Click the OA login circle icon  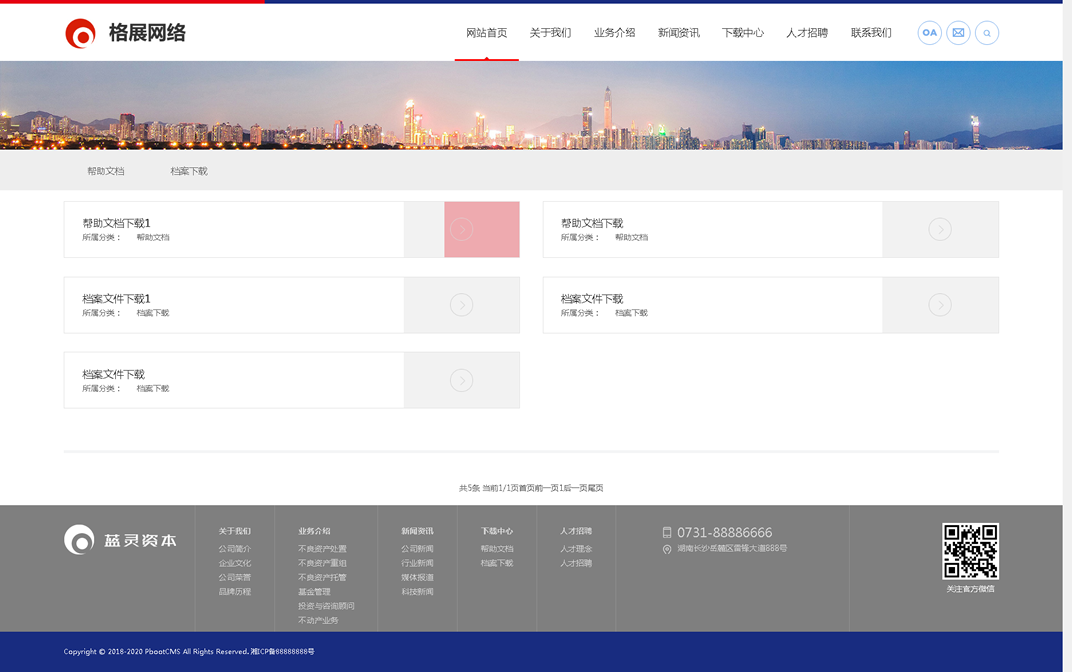(929, 33)
